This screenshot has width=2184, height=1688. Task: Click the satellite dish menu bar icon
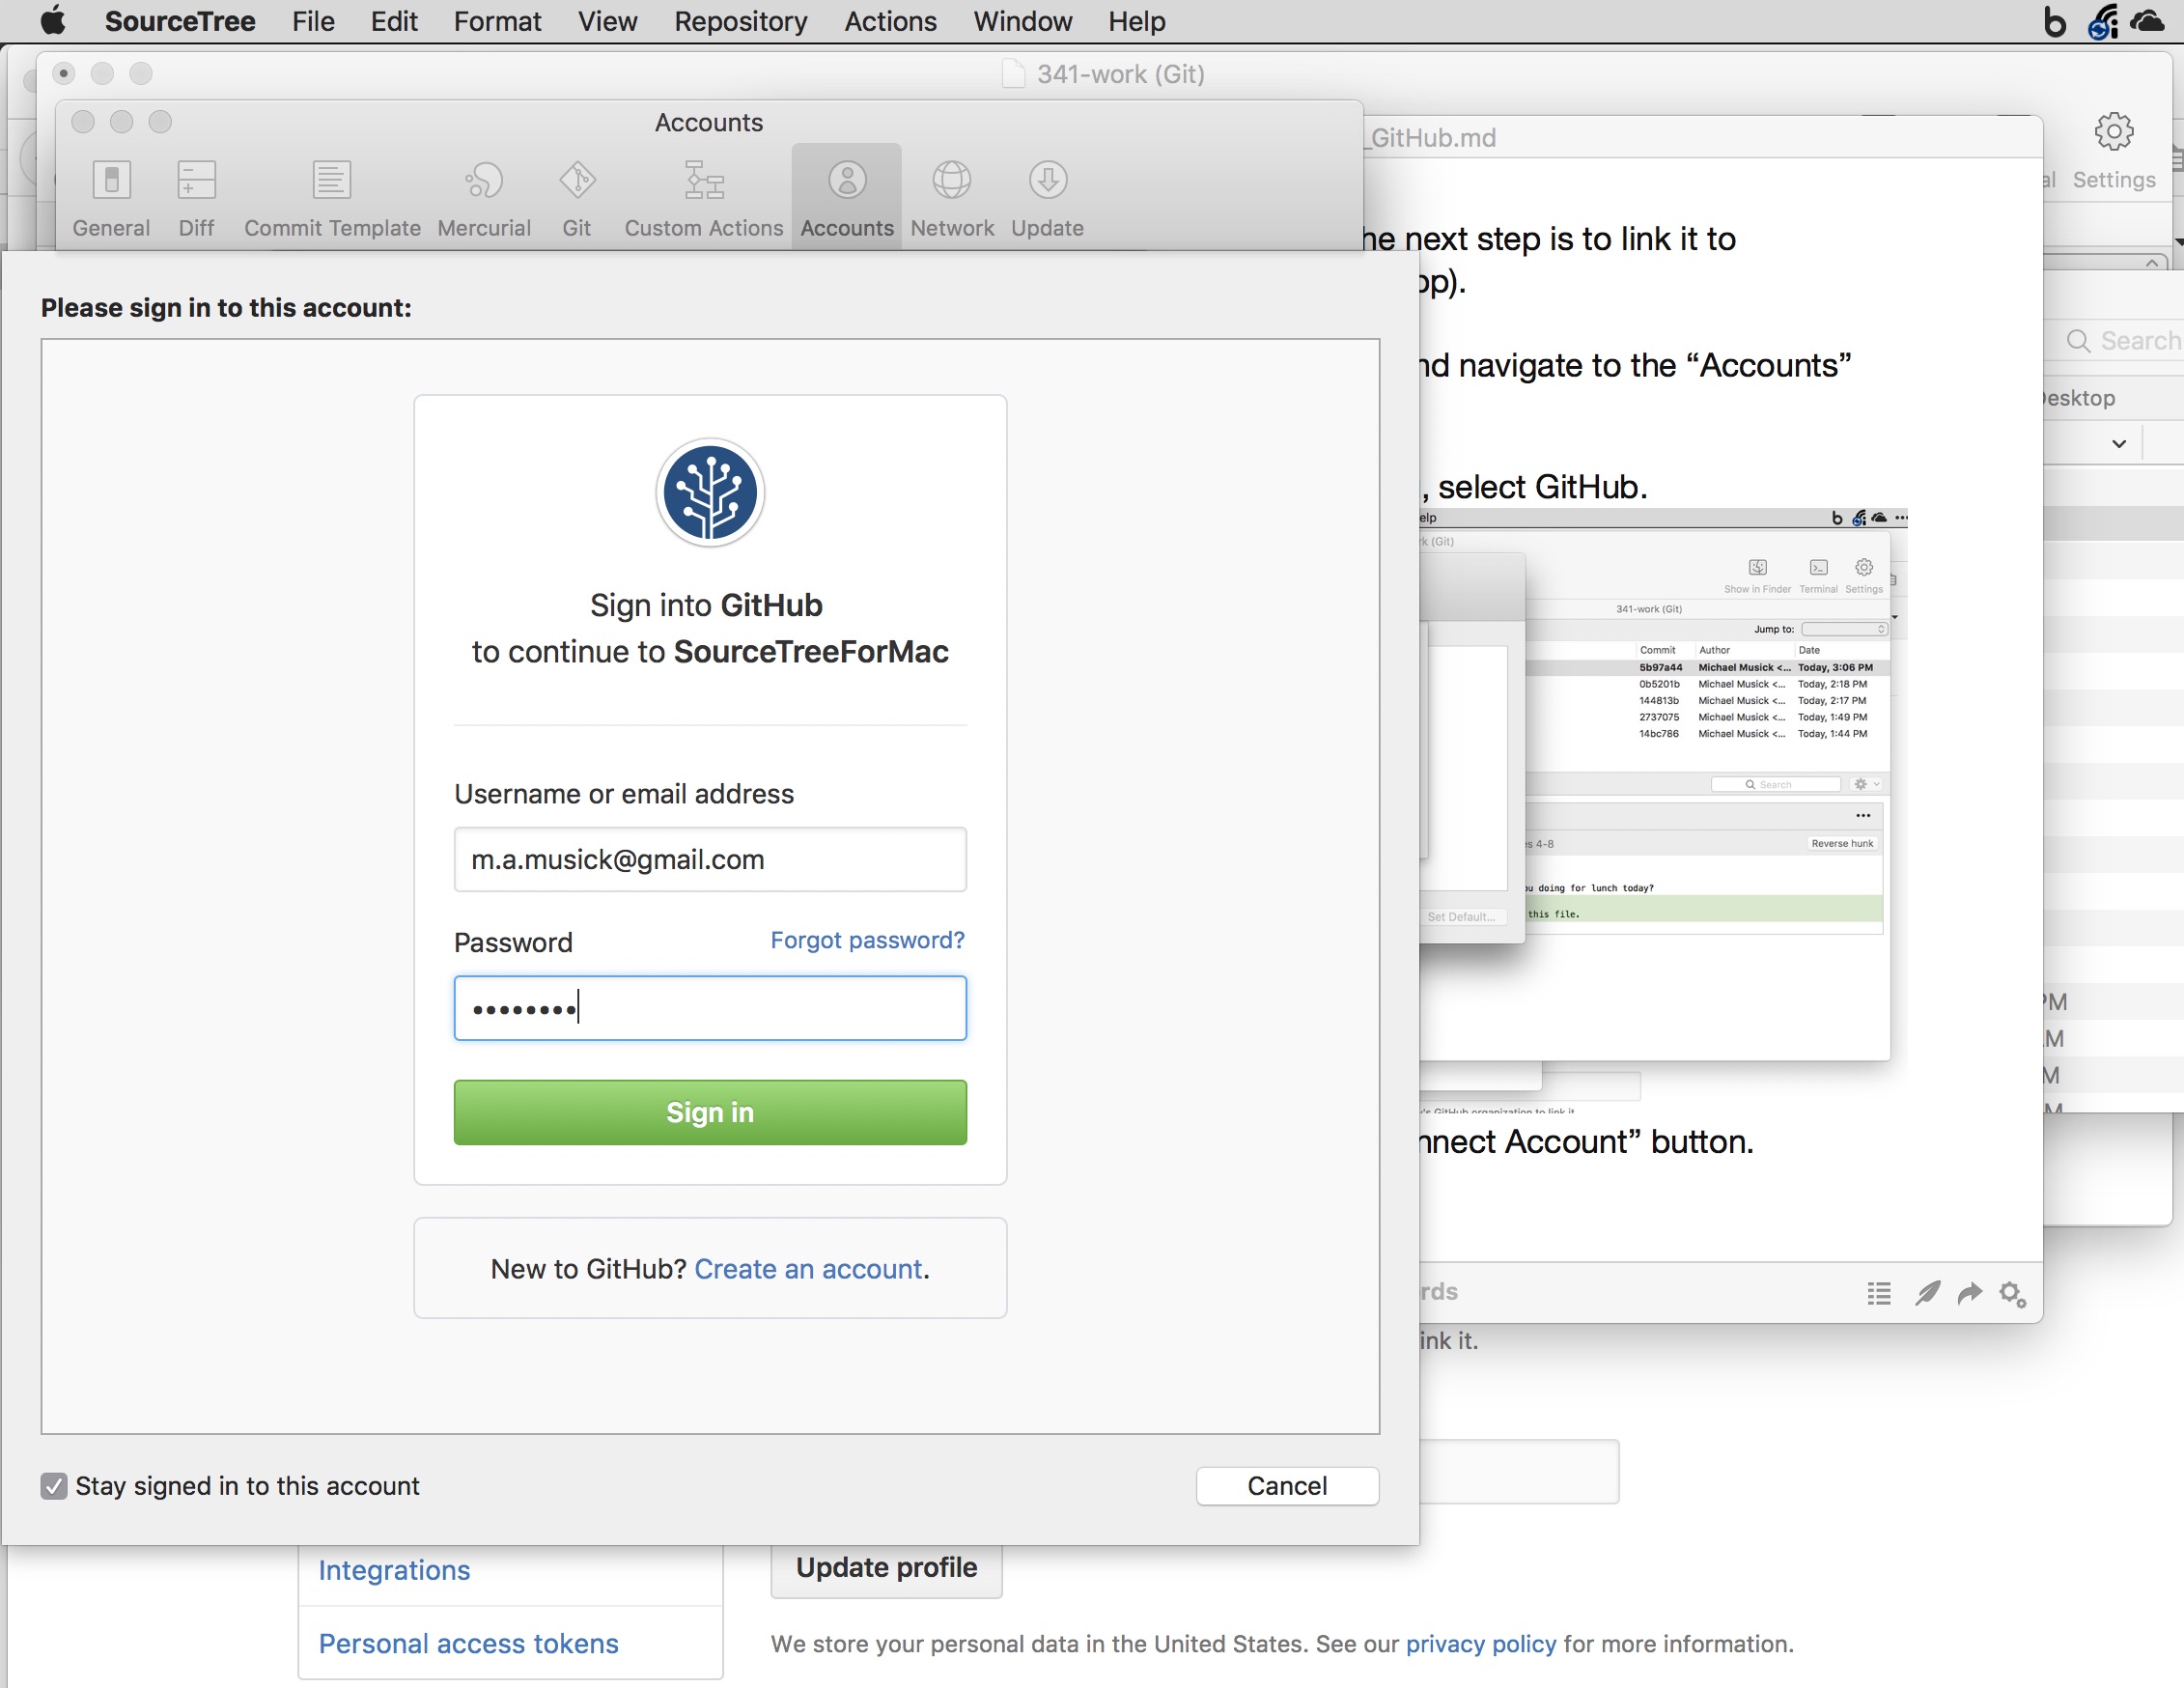point(2103,21)
